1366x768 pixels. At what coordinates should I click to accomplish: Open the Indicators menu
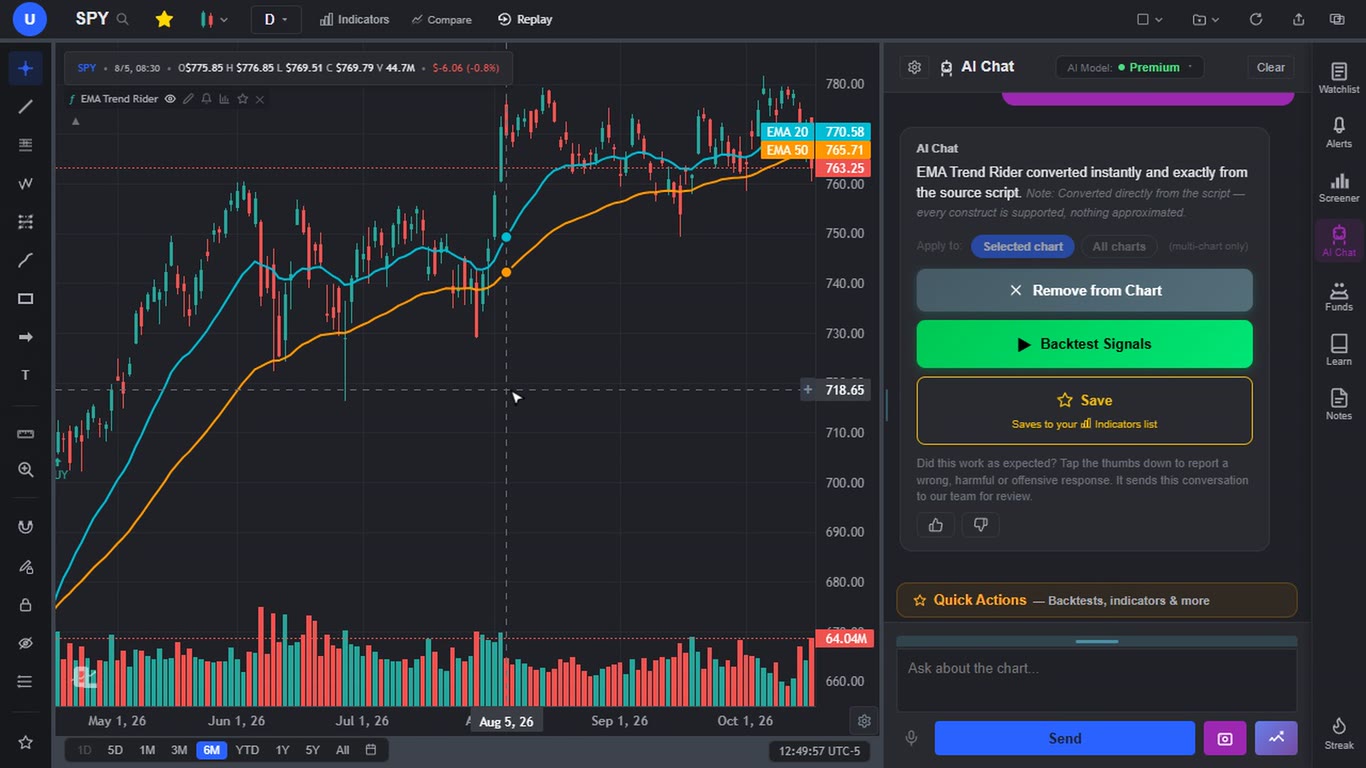coord(354,19)
